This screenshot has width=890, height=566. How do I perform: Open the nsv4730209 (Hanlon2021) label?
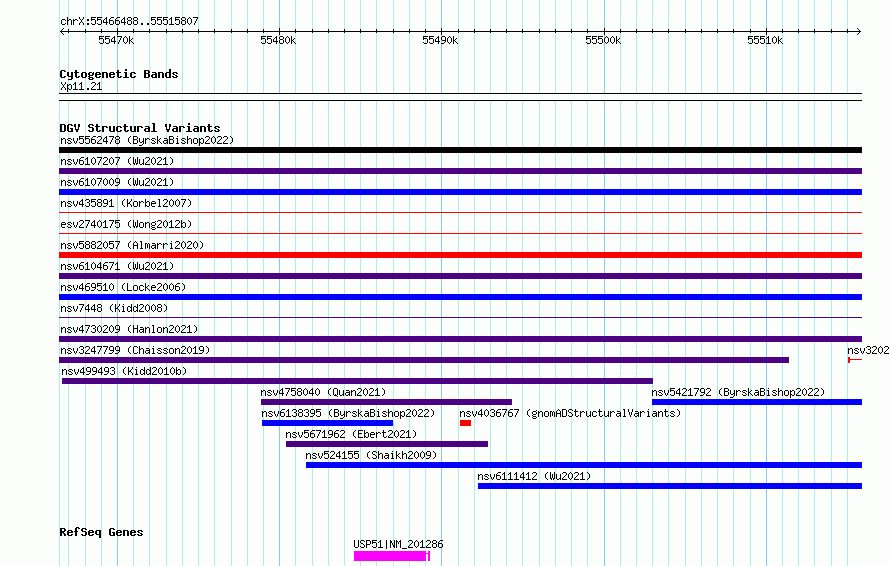pyautogui.click(x=129, y=329)
